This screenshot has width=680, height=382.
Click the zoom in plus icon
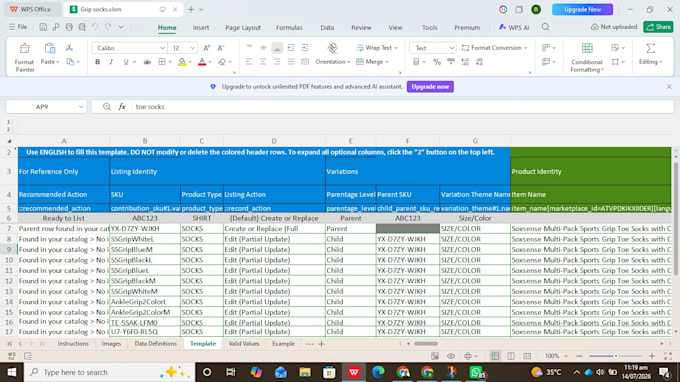tap(652, 356)
